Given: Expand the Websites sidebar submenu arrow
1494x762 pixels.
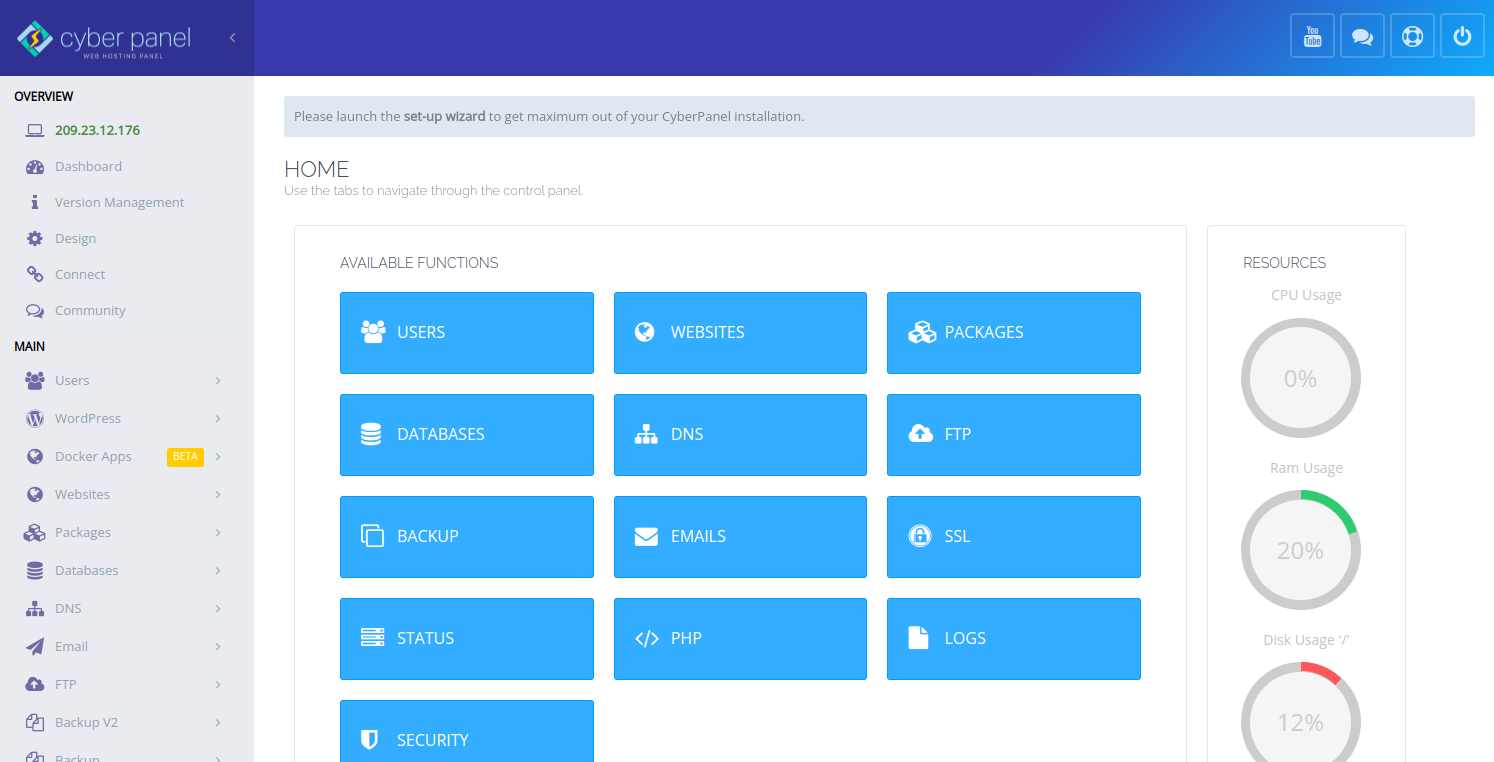Looking at the screenshot, I should (x=218, y=495).
